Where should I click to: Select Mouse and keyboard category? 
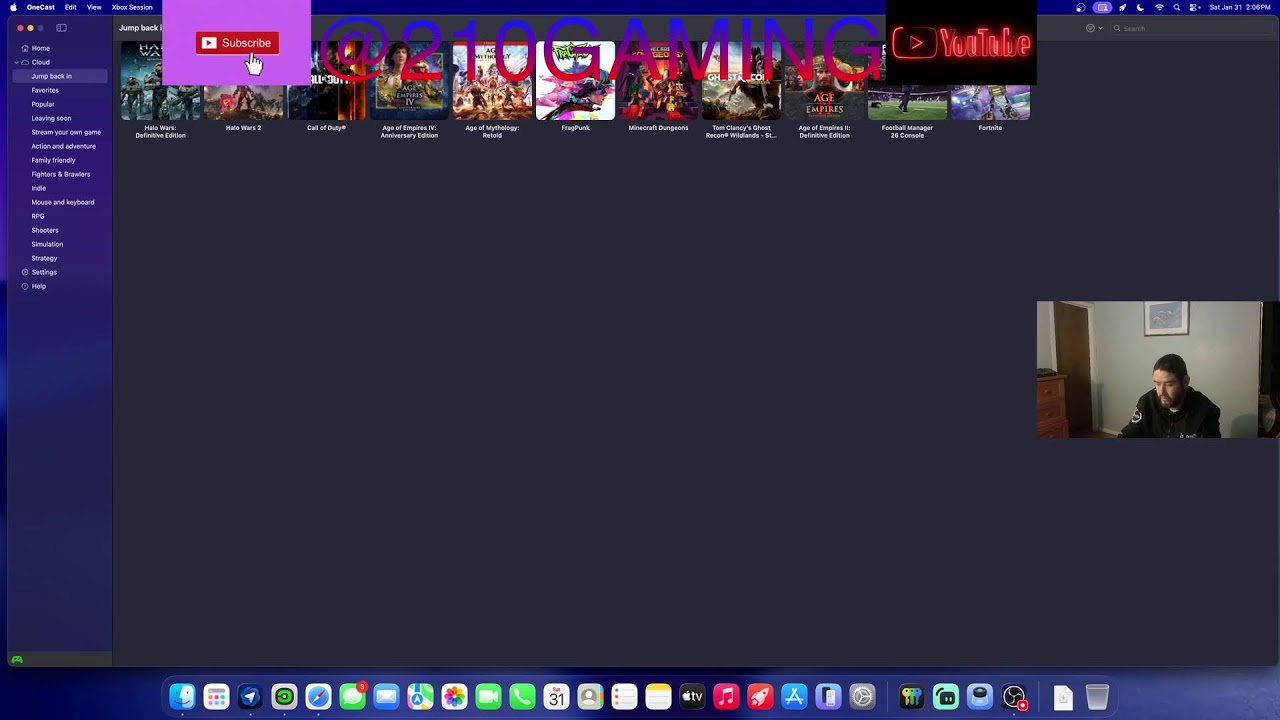[62, 202]
